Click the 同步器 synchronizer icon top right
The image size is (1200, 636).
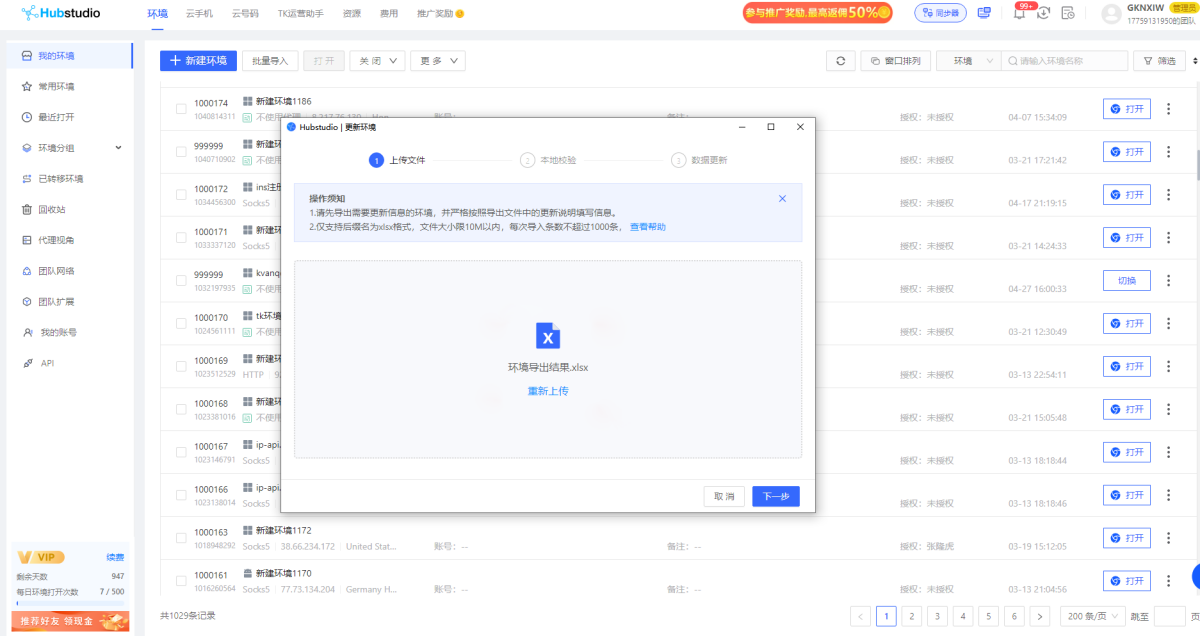[939, 12]
